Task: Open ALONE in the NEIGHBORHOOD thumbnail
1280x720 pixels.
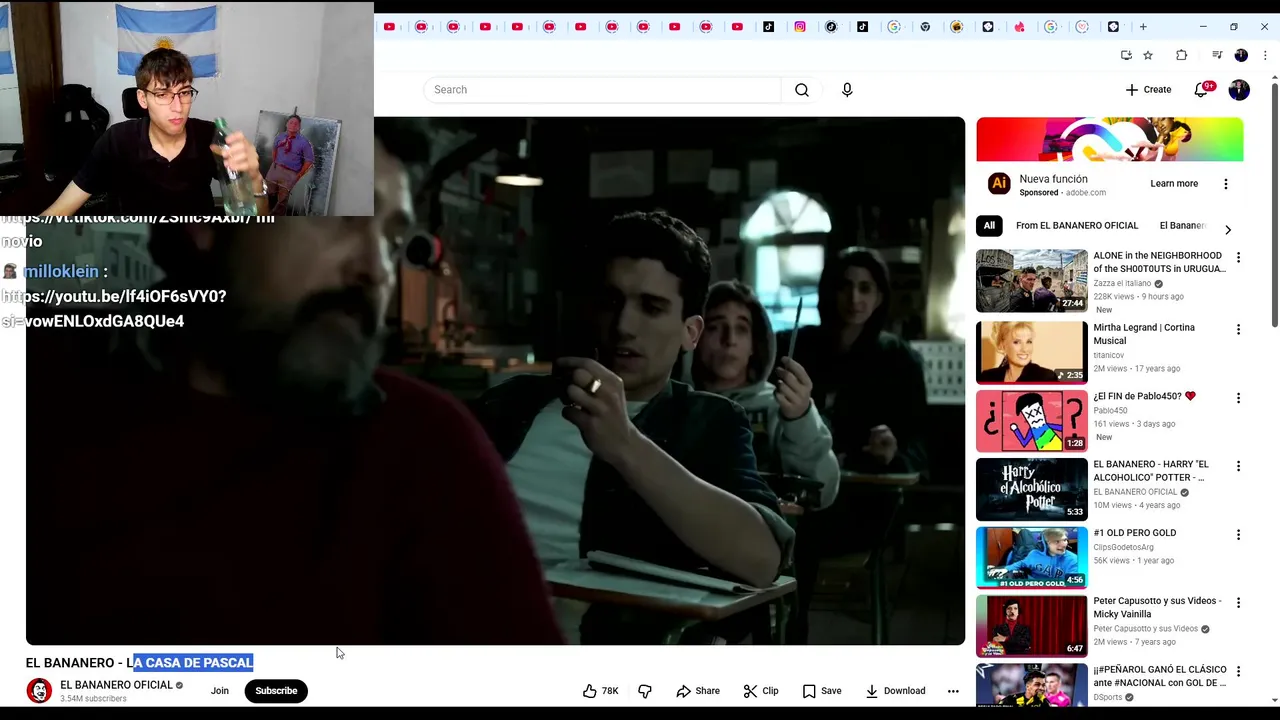Action: [x=1031, y=281]
